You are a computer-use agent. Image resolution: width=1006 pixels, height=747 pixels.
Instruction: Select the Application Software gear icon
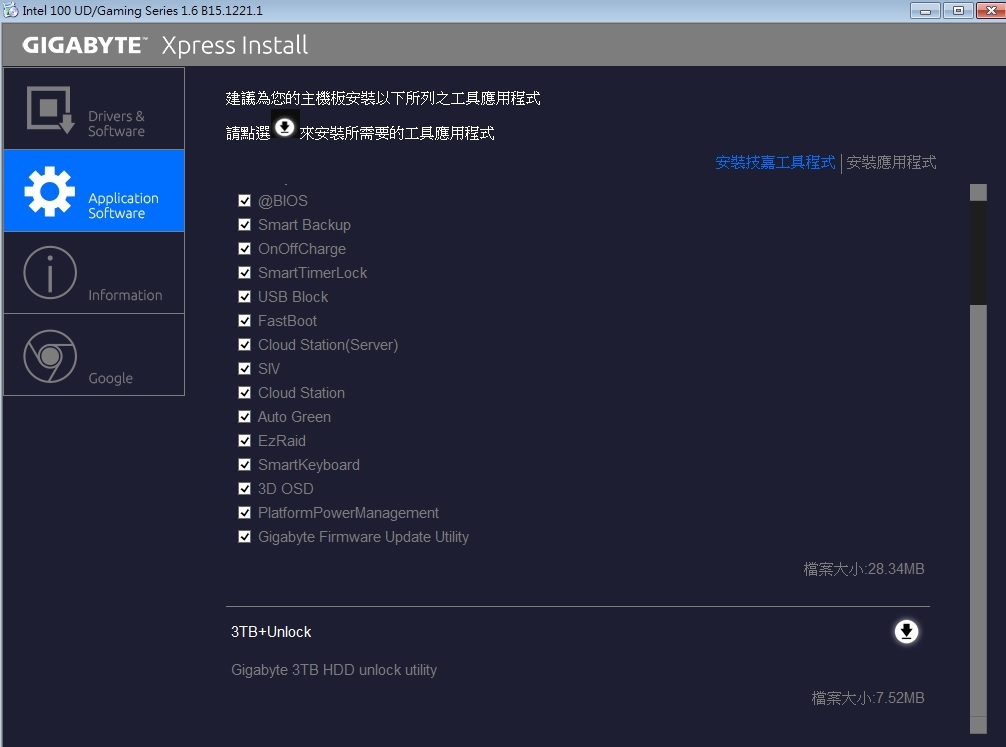pos(49,191)
